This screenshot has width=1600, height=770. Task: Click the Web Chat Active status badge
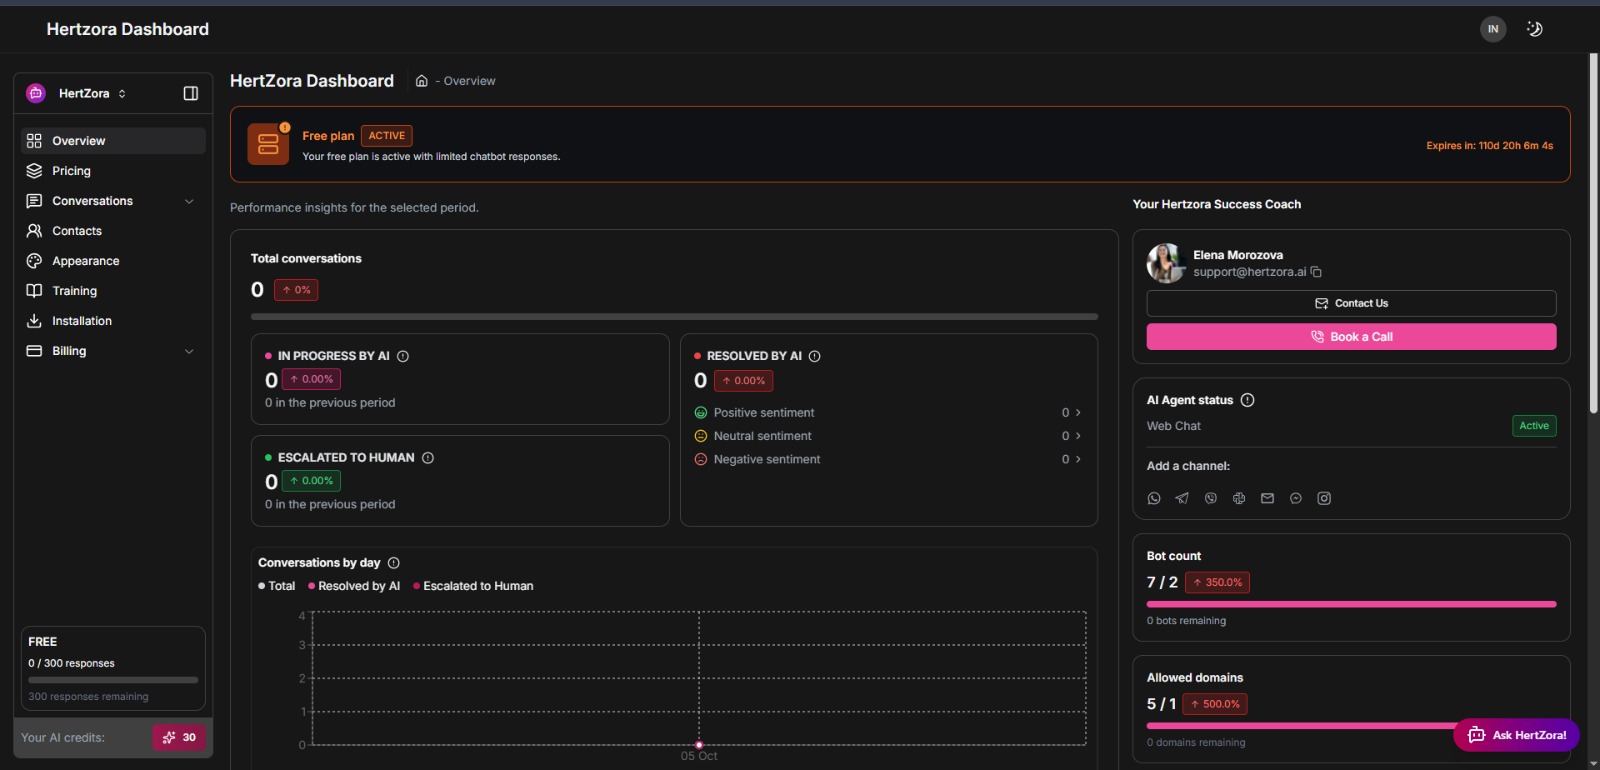pos(1534,426)
